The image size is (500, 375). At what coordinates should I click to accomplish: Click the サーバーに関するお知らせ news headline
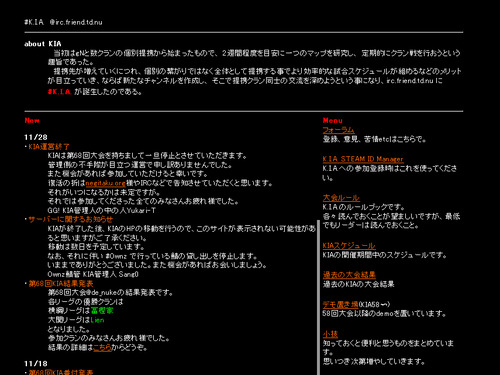coord(70,219)
